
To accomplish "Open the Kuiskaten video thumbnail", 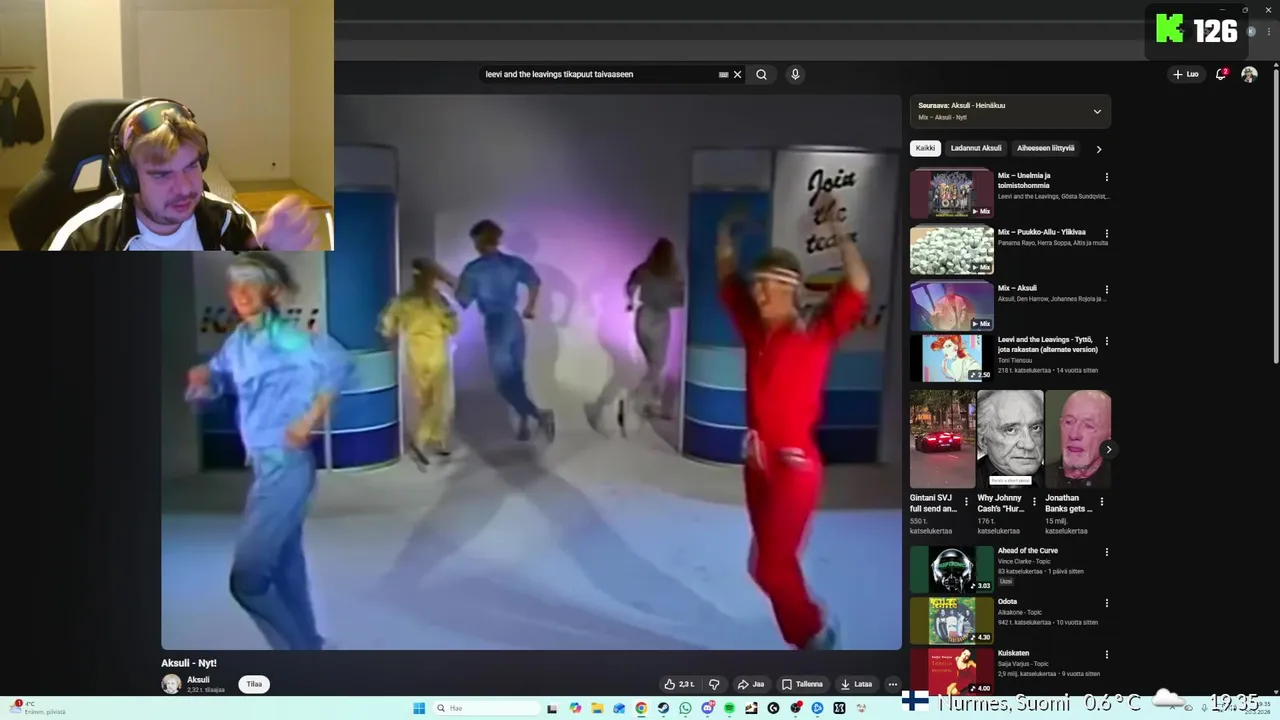I will [952, 672].
